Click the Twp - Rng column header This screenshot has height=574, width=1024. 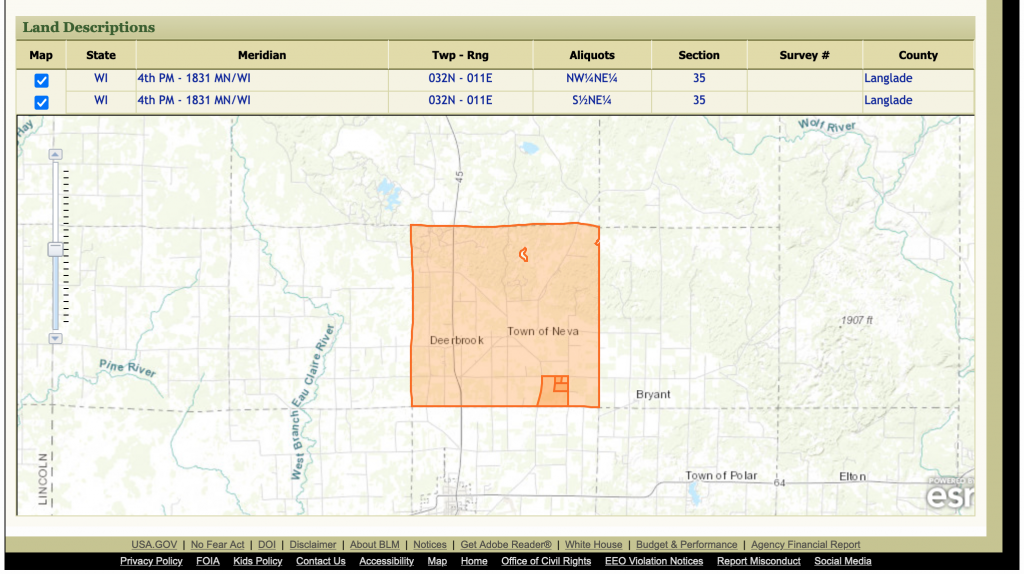[x=460, y=55]
